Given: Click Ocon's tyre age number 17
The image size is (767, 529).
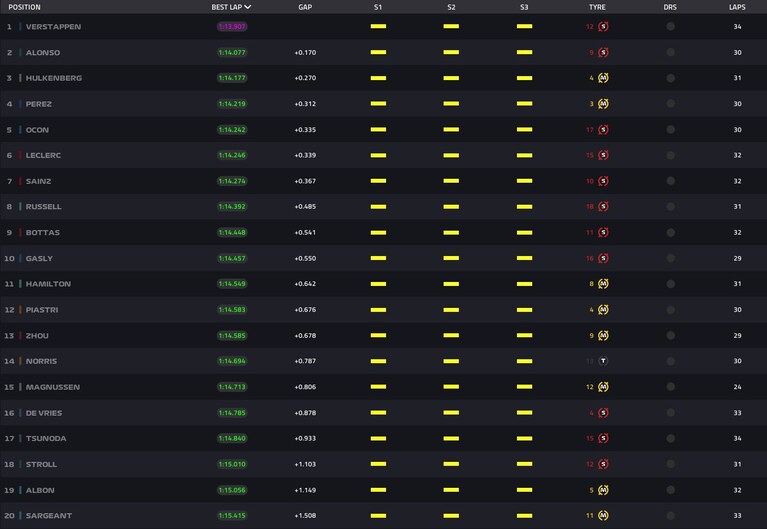Looking at the screenshot, I should pyautogui.click(x=589, y=130).
